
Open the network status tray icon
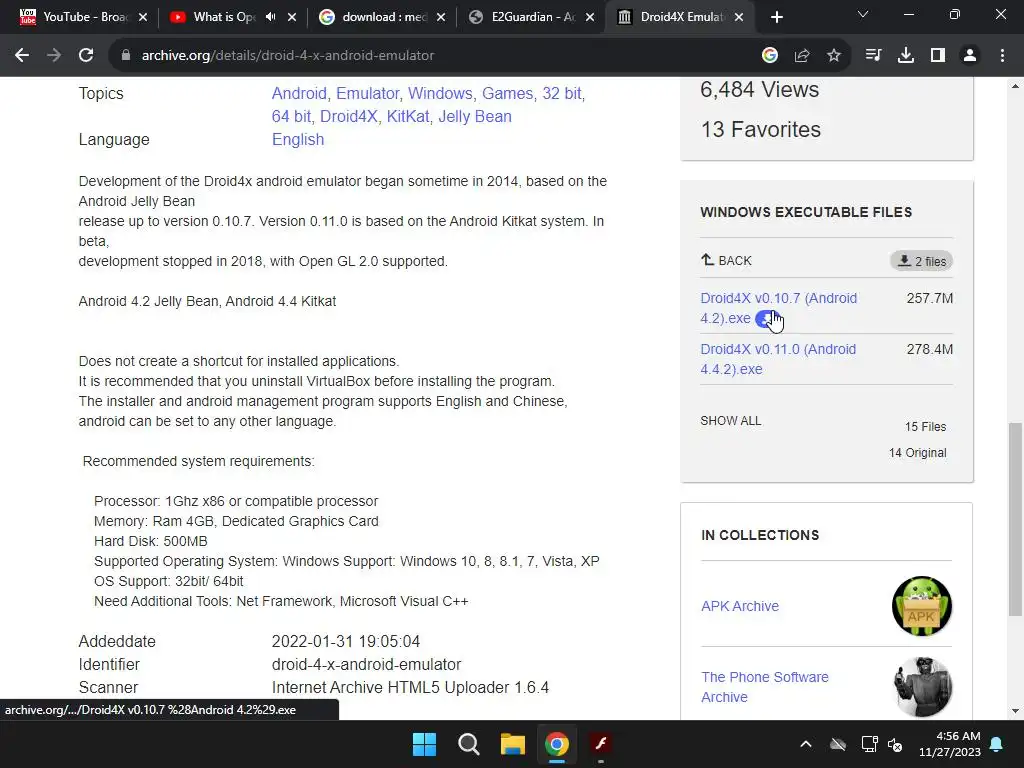click(869, 744)
